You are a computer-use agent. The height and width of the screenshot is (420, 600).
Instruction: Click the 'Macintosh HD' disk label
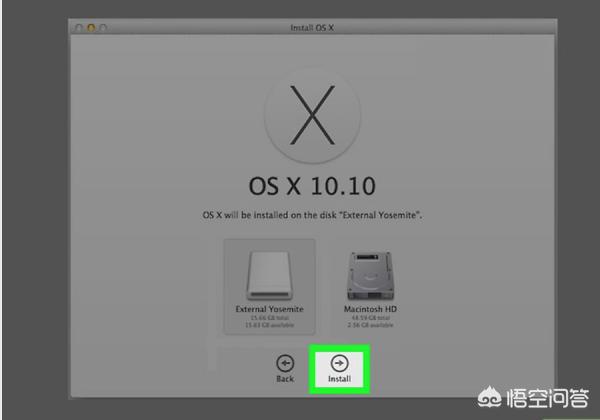370,309
